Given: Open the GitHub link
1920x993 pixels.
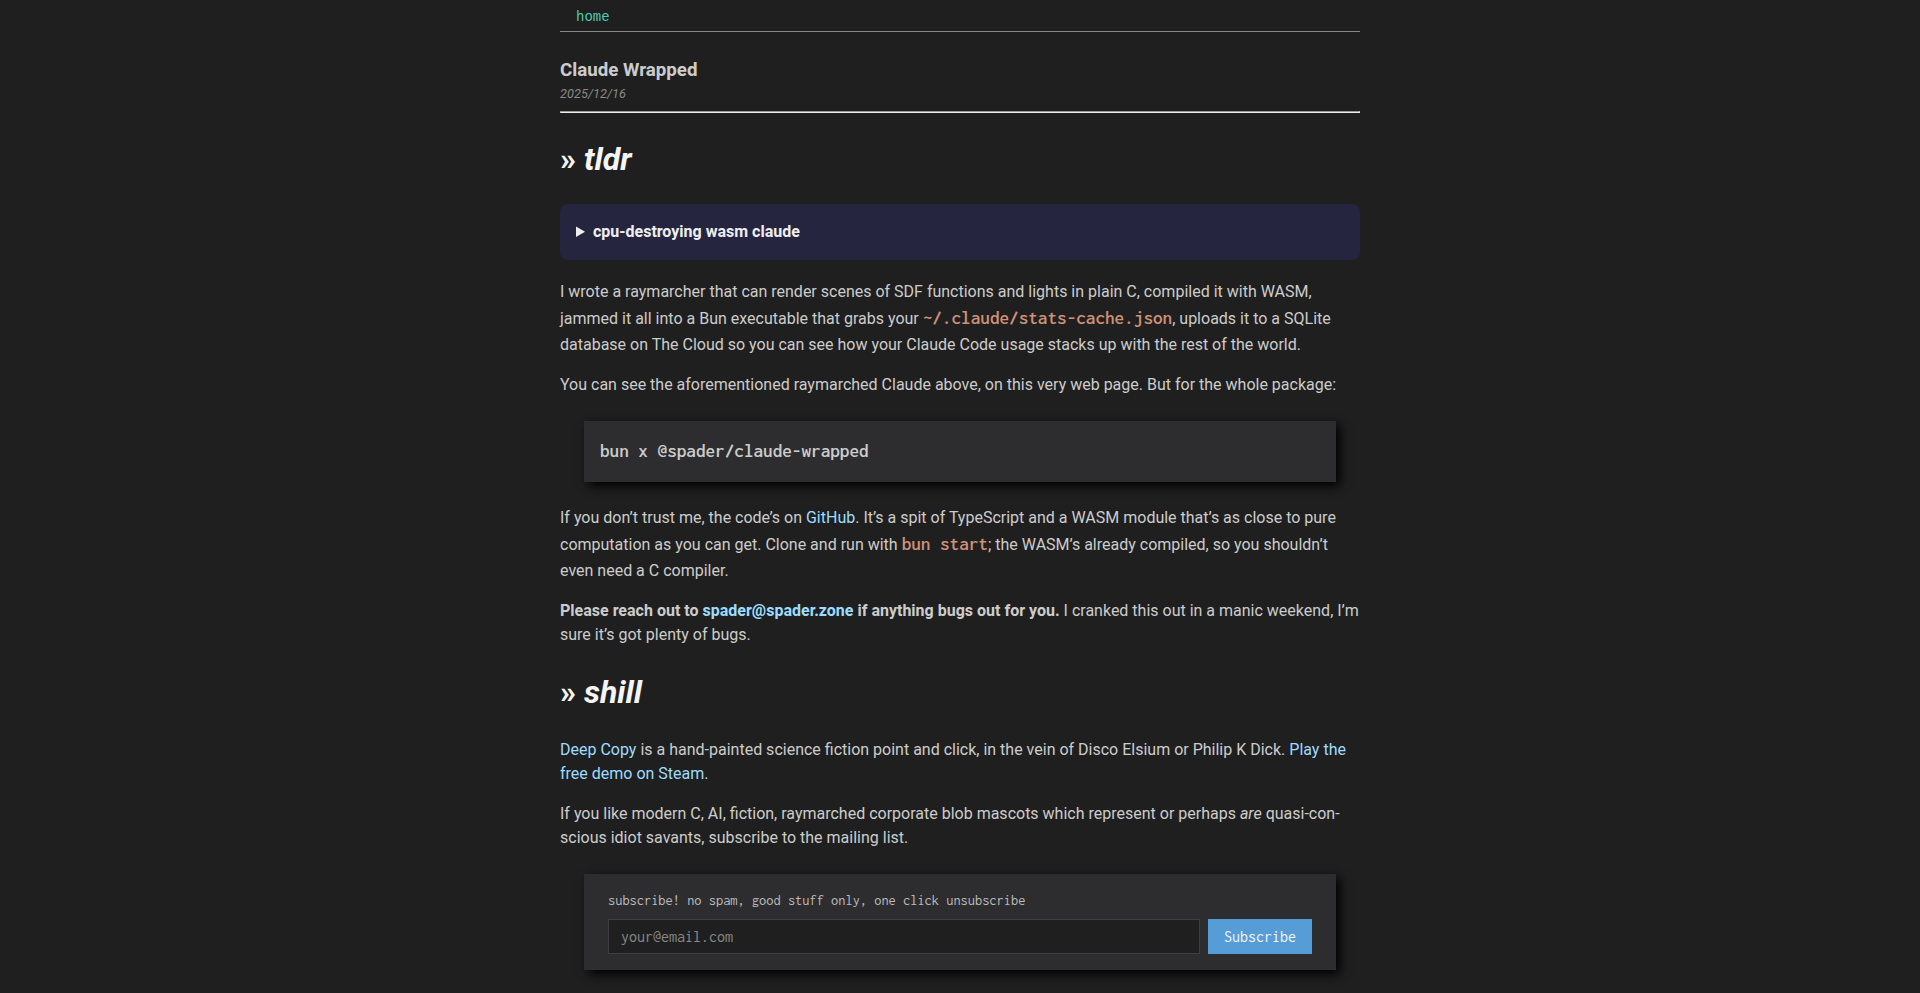Looking at the screenshot, I should click(830, 518).
